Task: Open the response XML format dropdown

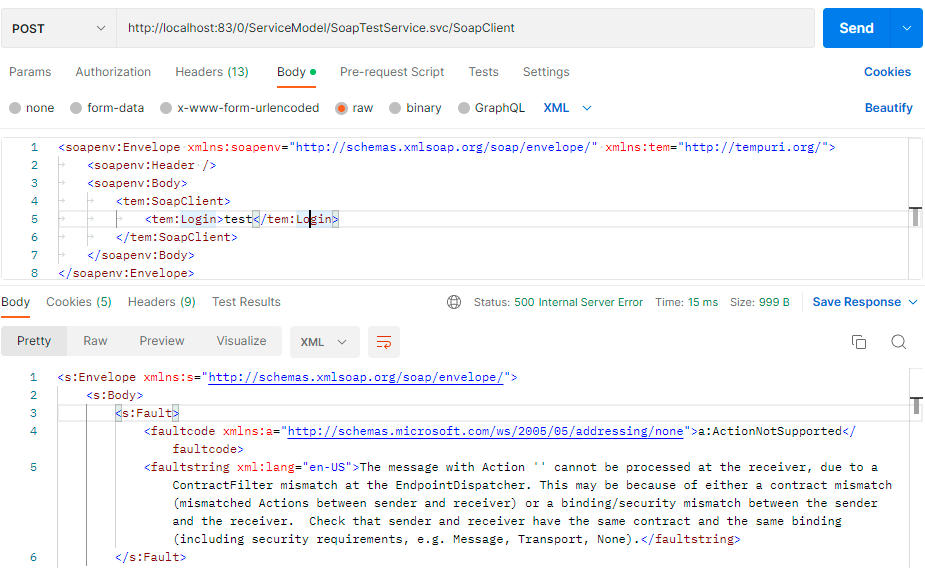Action: [324, 342]
